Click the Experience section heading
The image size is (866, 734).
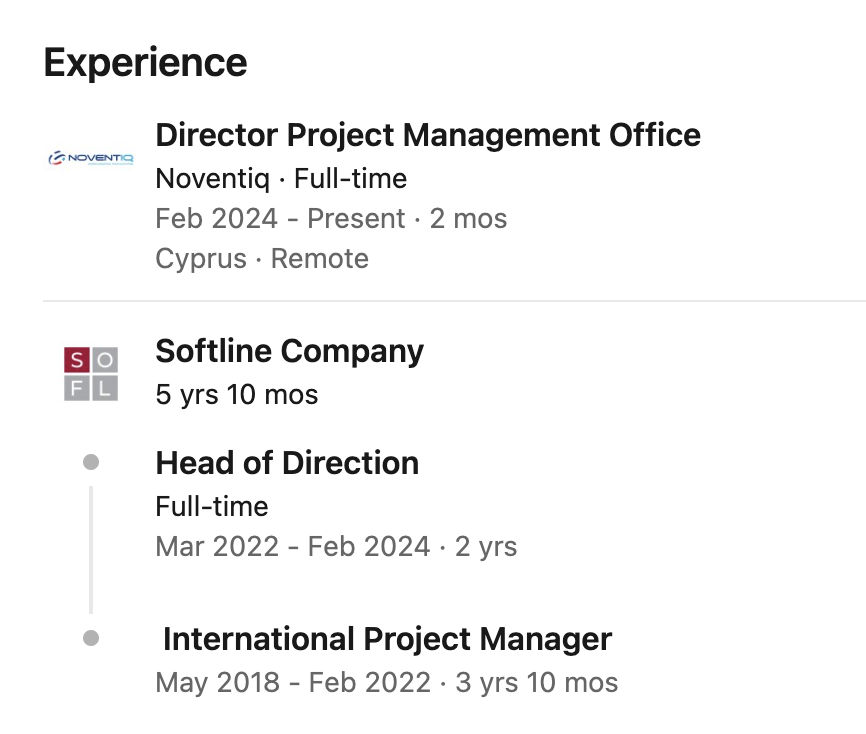[145, 62]
